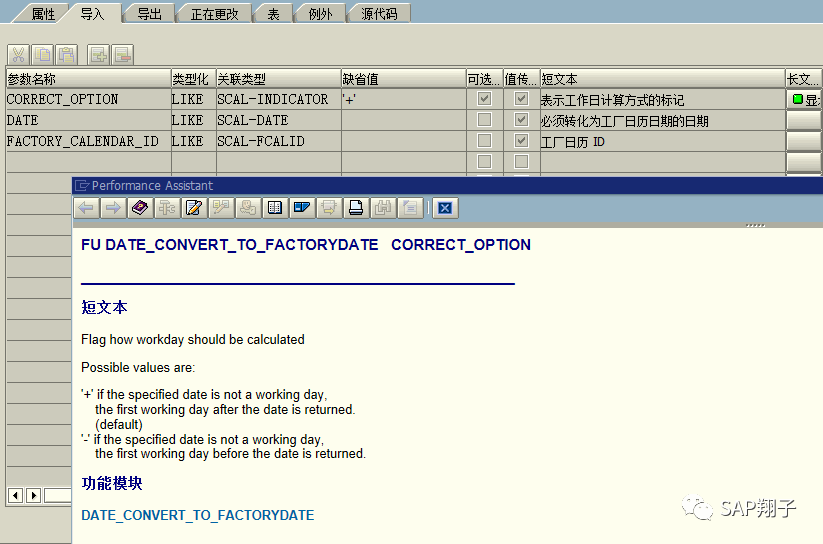The height and width of the screenshot is (544, 823).
Task: Click the SCAL-INDICATOR type cell
Action: pyautogui.click(x=279, y=99)
